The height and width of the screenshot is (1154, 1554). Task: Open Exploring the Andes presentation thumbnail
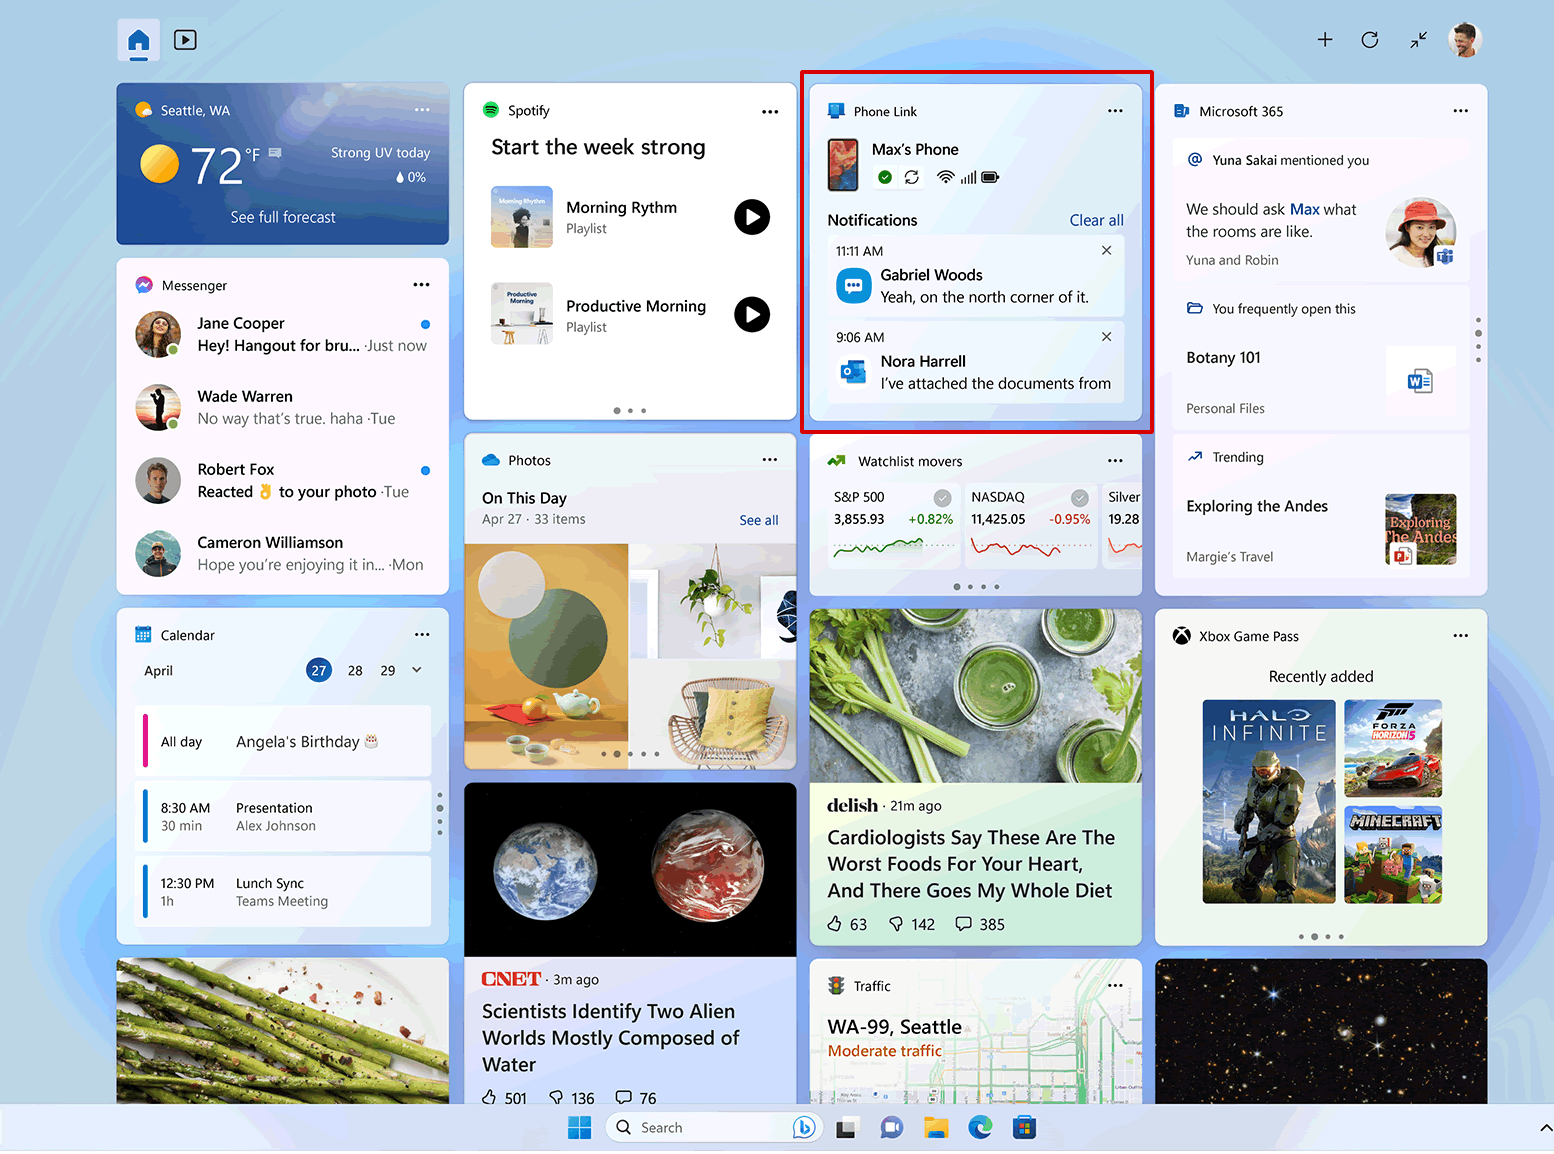tap(1421, 529)
